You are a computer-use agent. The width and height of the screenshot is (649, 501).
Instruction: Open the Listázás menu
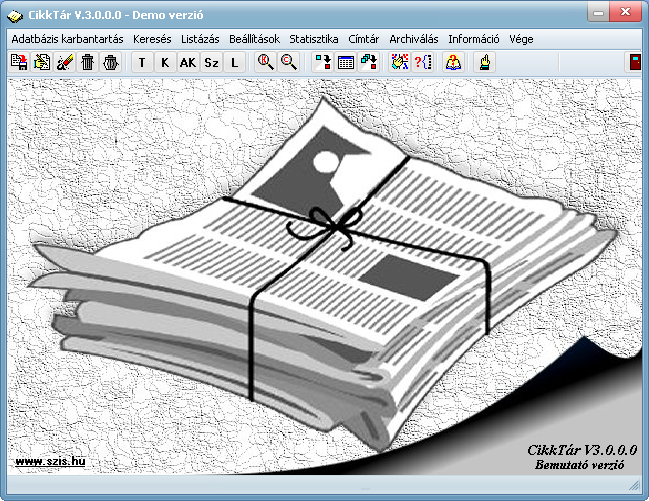tap(200, 39)
